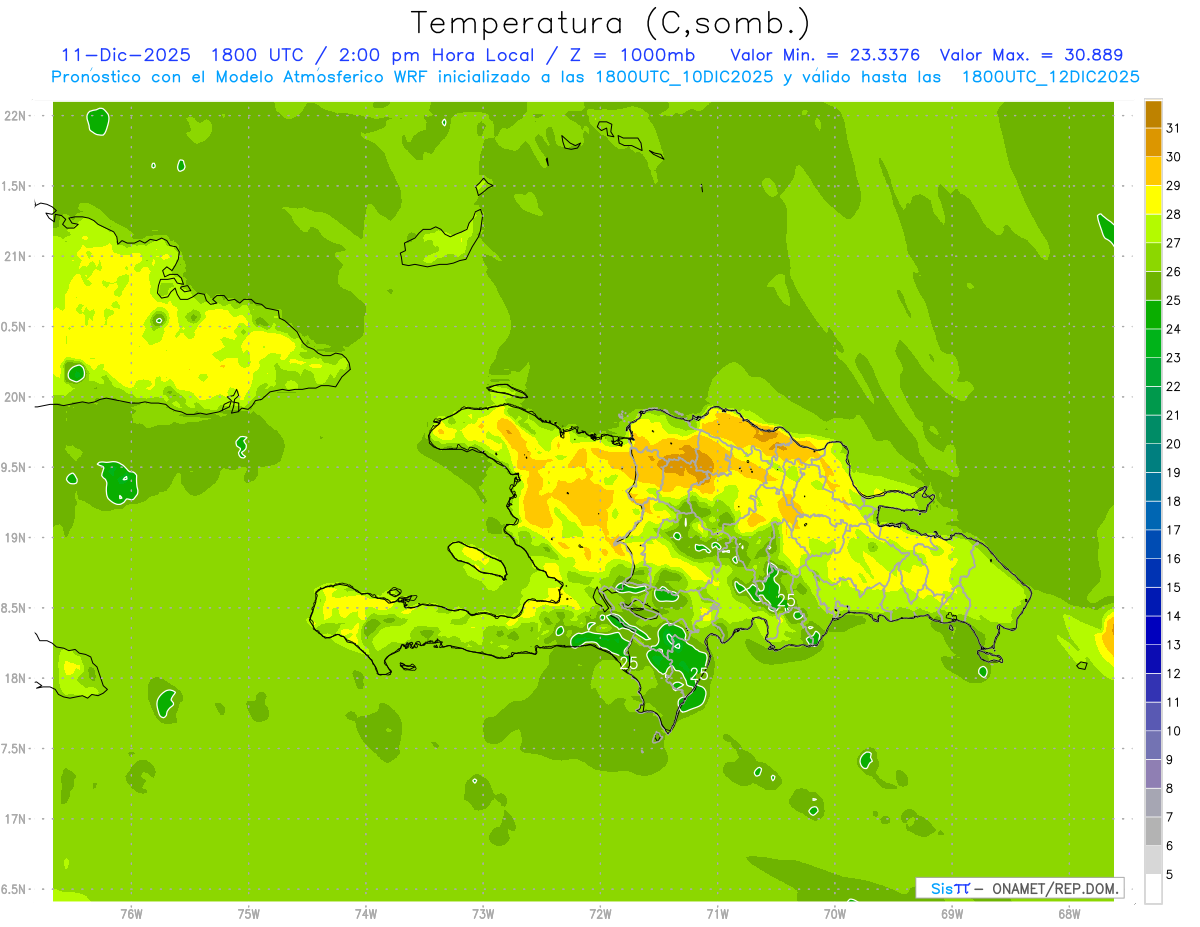Screen dimensions: 1200x927
Task: Click the 21N latitude label
Action: (17, 256)
